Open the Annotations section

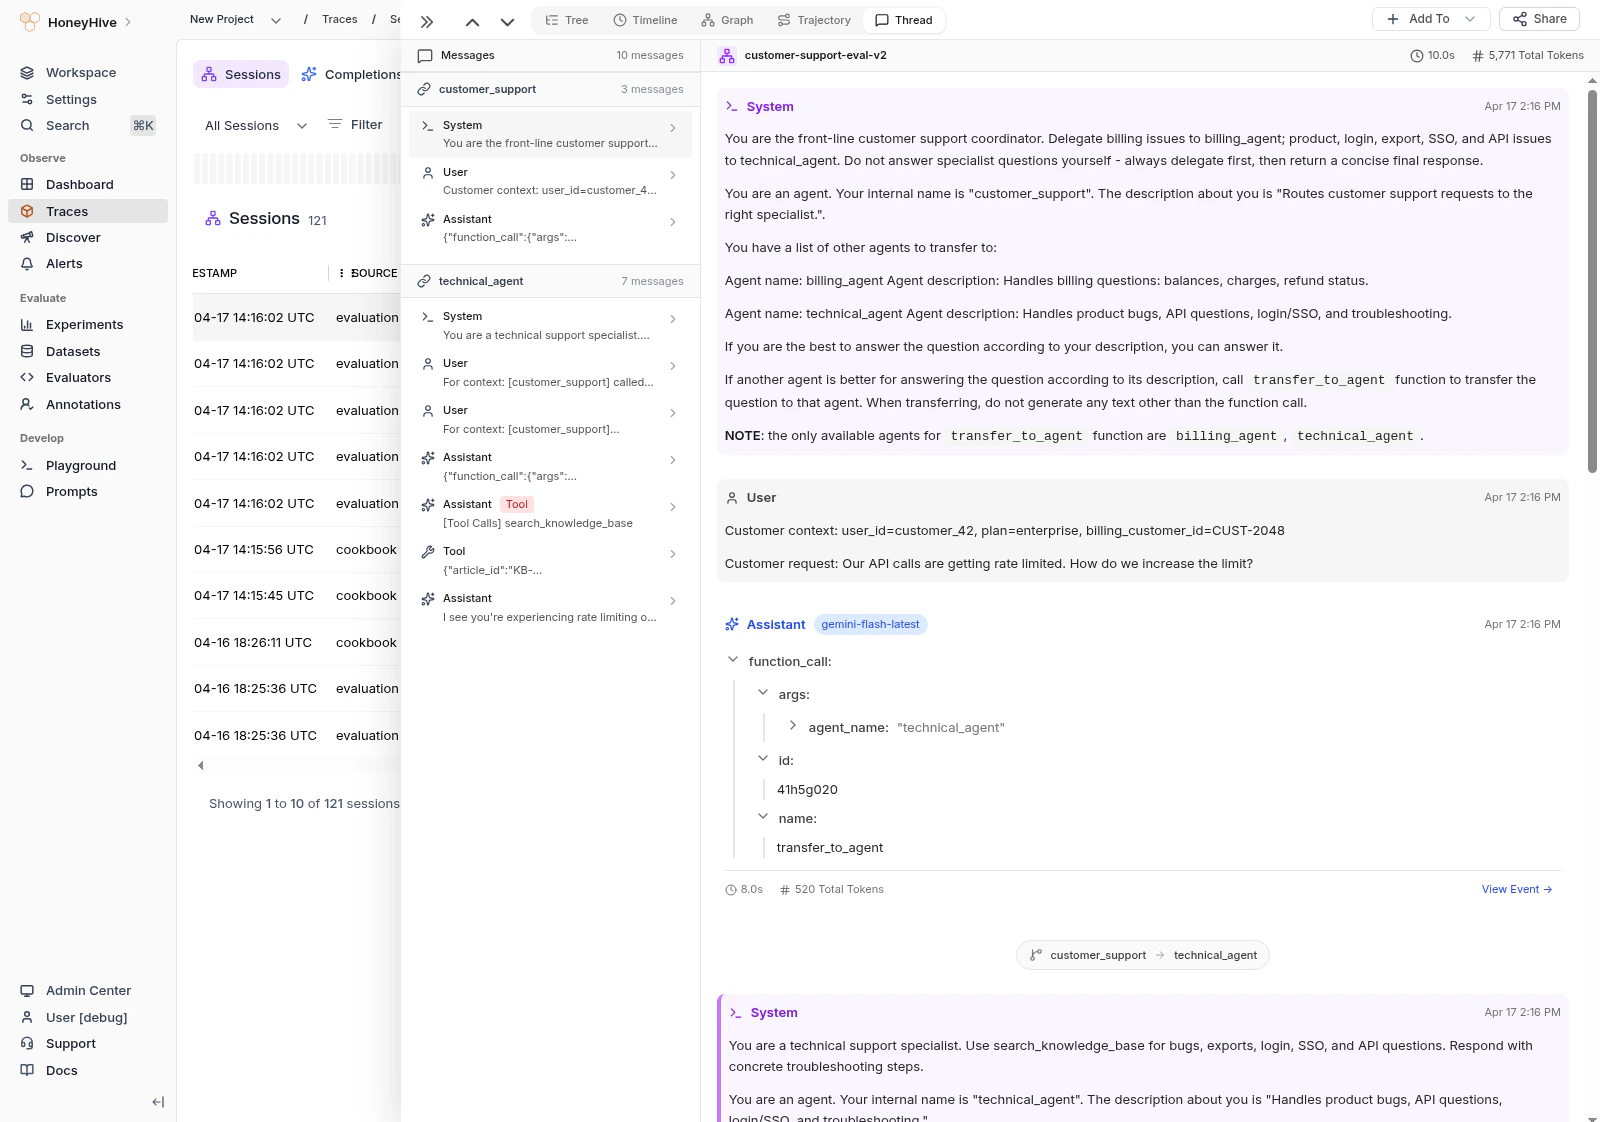[83, 404]
